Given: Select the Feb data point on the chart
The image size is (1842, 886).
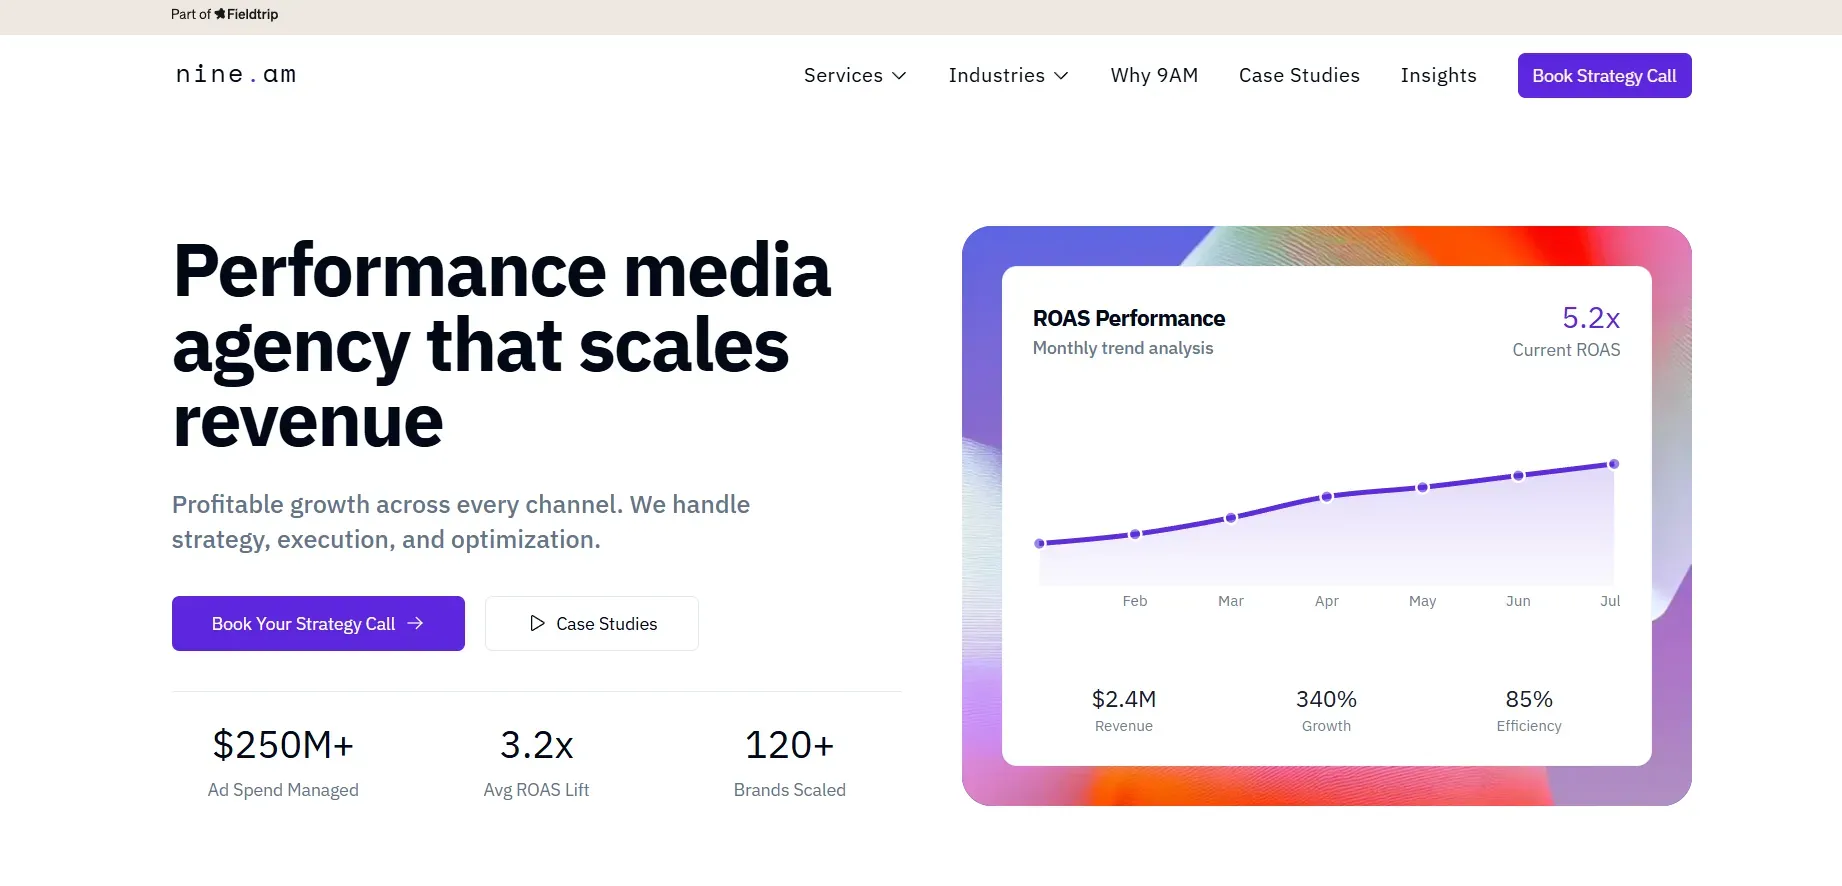Looking at the screenshot, I should point(1135,534).
